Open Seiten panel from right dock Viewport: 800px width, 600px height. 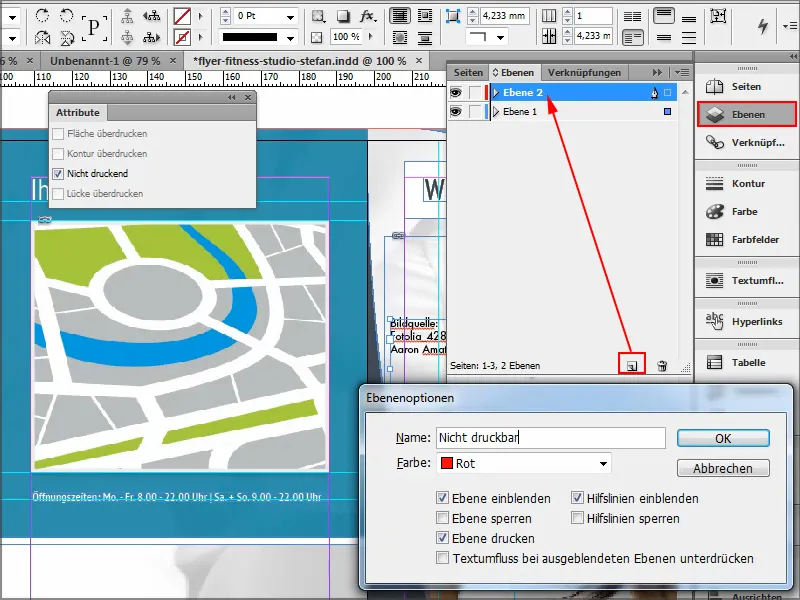[746, 87]
